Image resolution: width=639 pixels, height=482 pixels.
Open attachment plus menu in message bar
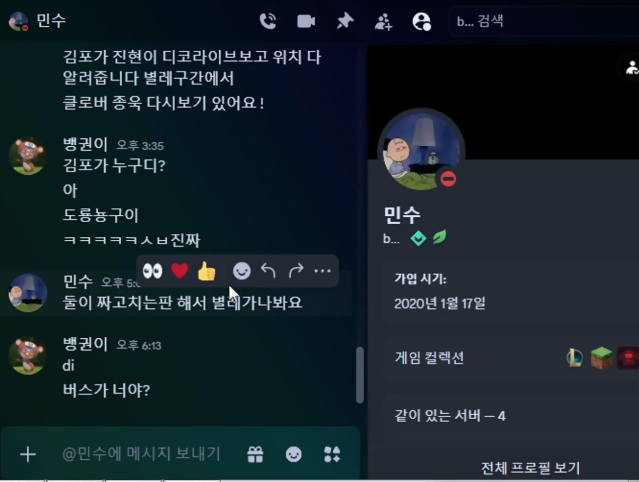pos(28,454)
